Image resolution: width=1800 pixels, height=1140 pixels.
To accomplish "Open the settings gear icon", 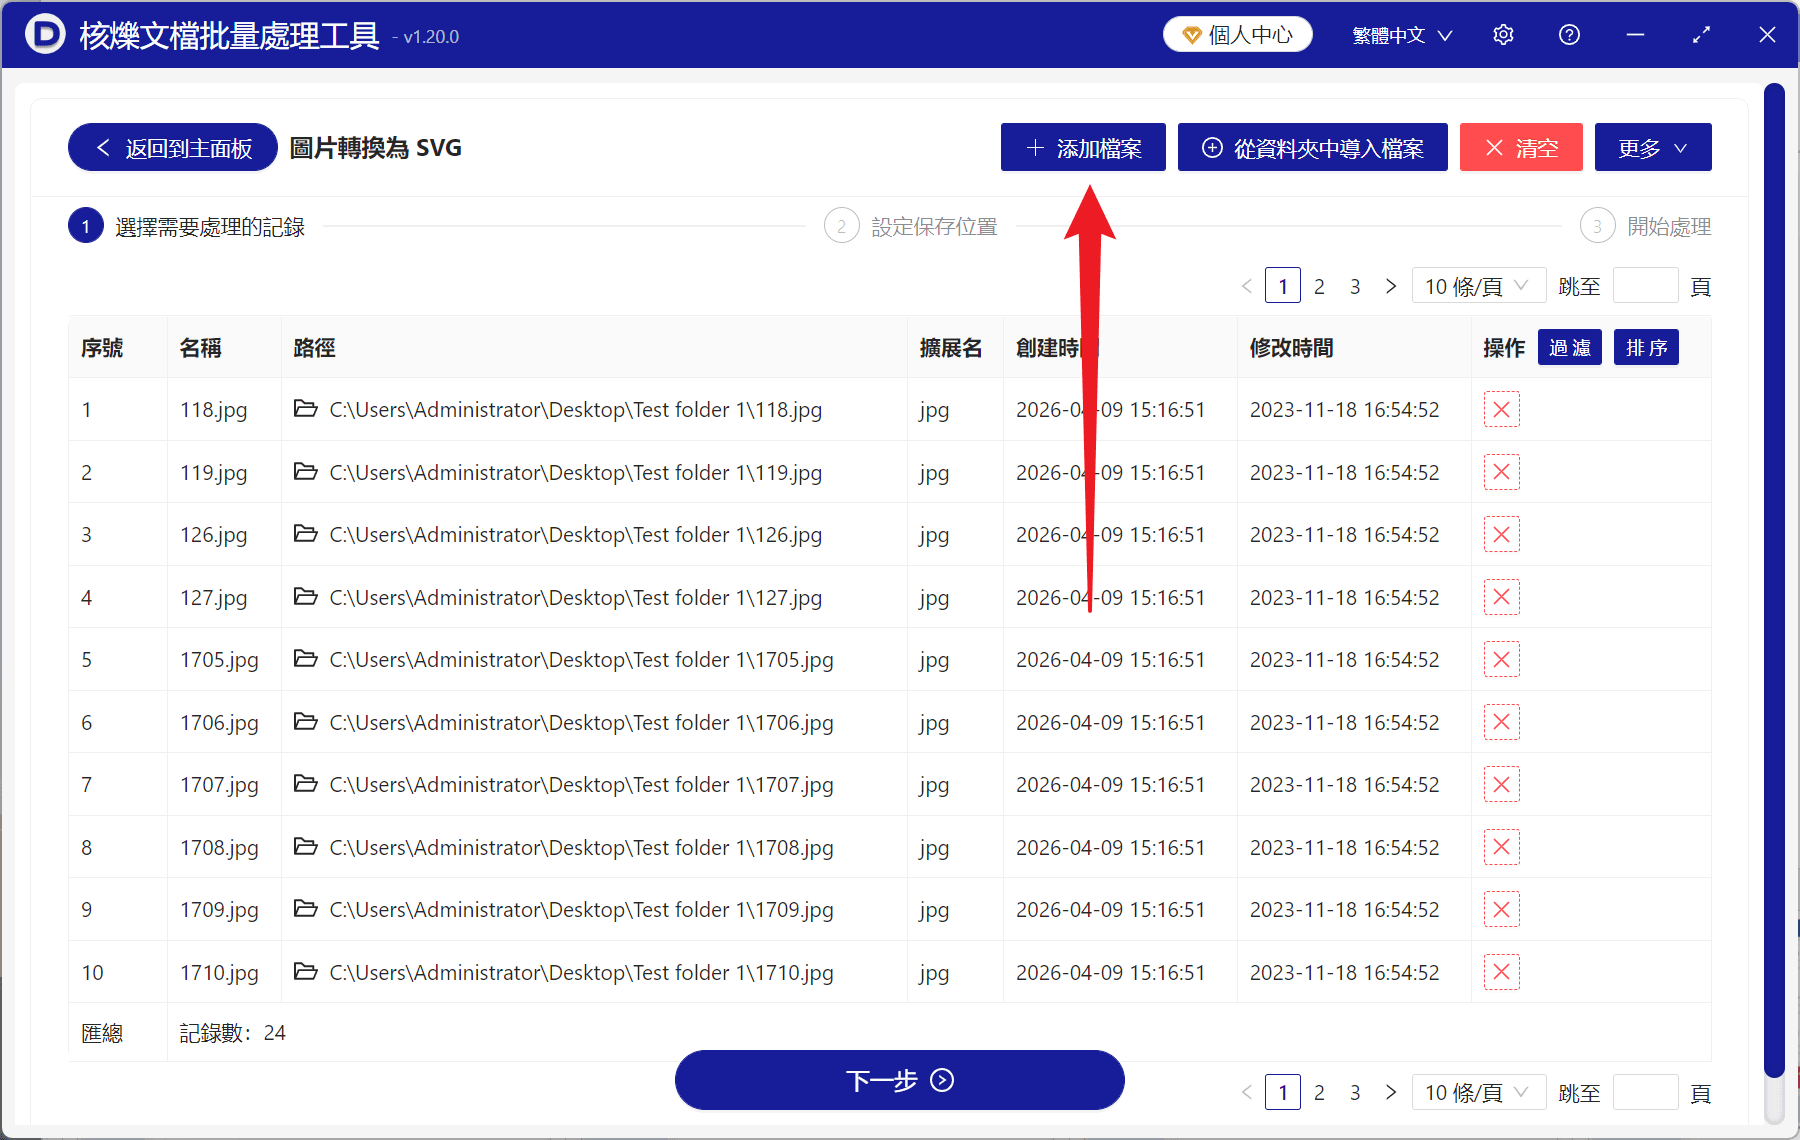I will click(1503, 34).
